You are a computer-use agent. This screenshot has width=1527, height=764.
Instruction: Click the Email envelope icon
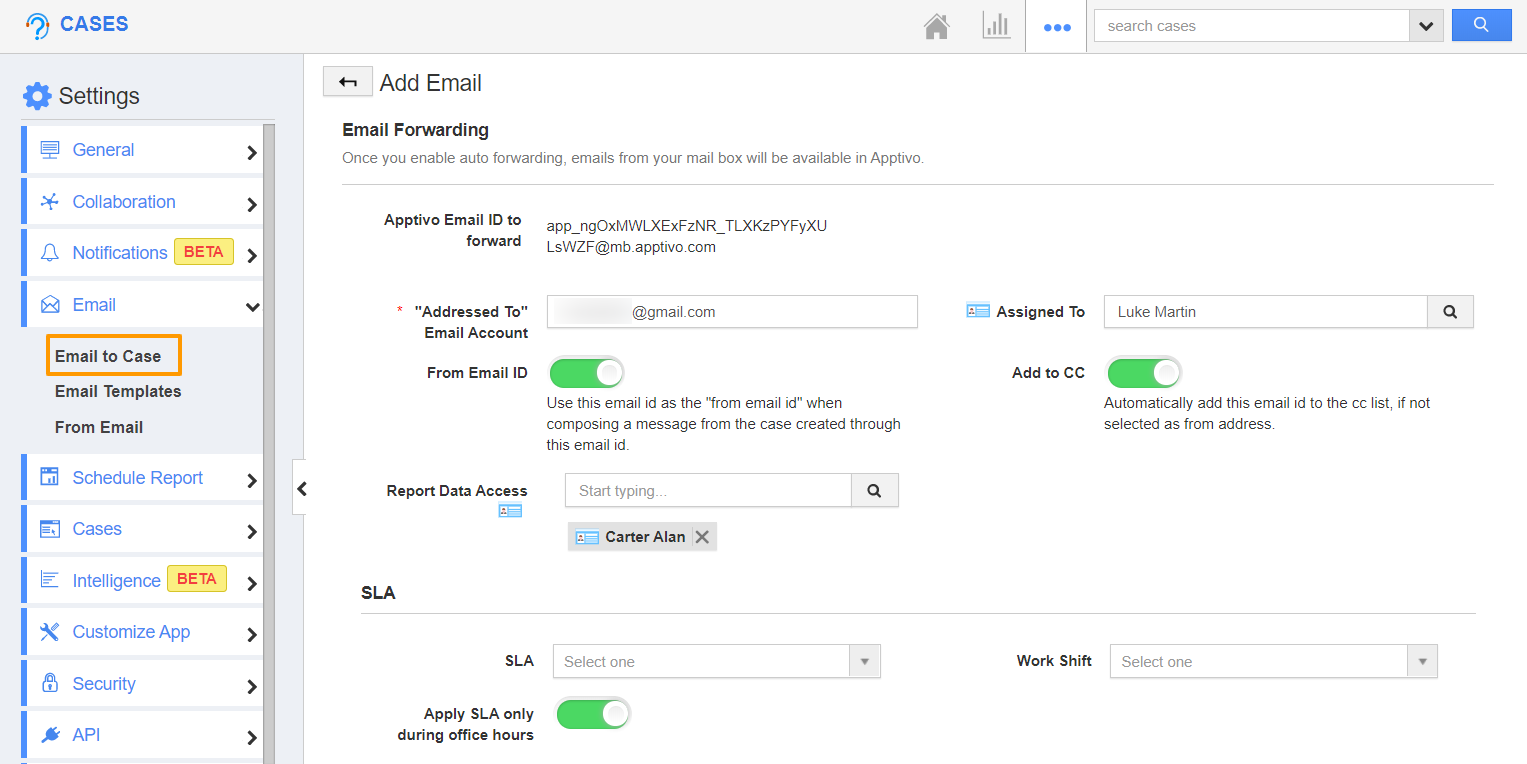(50, 305)
